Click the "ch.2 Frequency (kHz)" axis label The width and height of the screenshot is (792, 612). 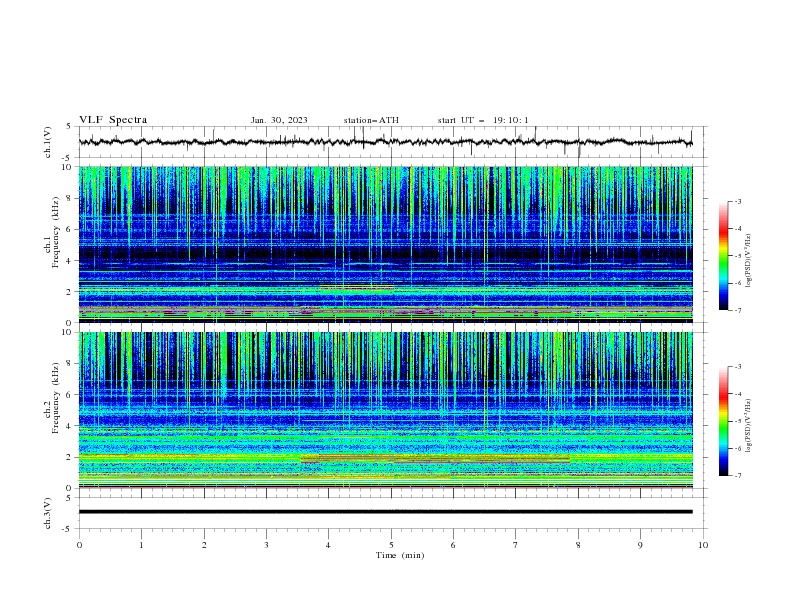[x=52, y=398]
